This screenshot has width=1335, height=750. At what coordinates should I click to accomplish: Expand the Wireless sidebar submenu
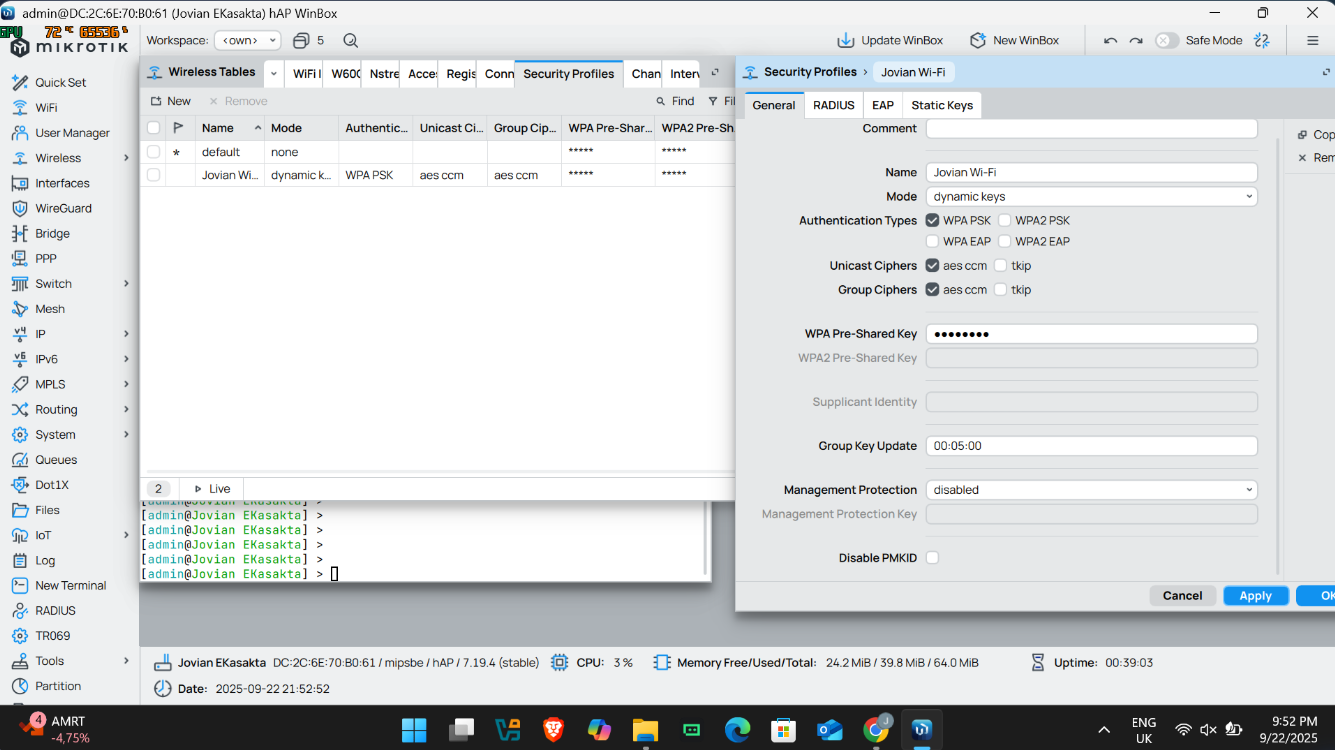126,158
